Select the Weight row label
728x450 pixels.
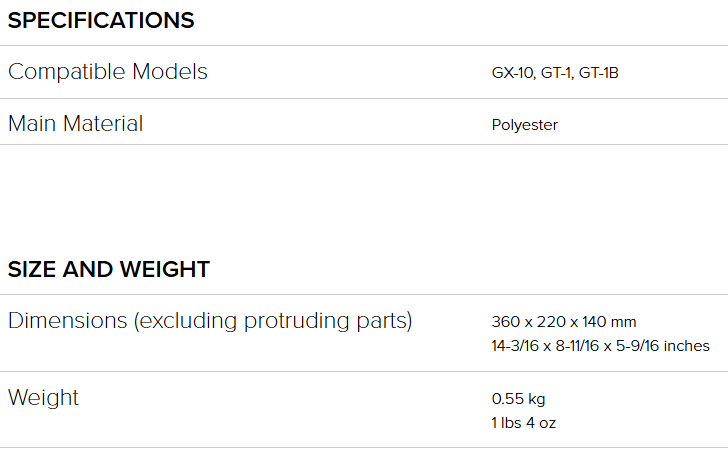44,398
